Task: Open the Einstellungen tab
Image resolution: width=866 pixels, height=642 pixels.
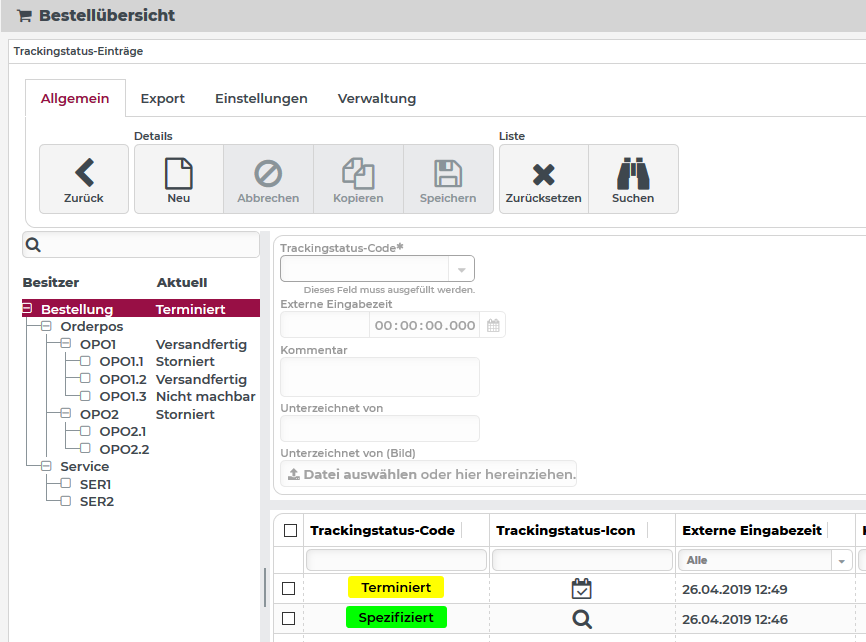Action: pos(261,99)
